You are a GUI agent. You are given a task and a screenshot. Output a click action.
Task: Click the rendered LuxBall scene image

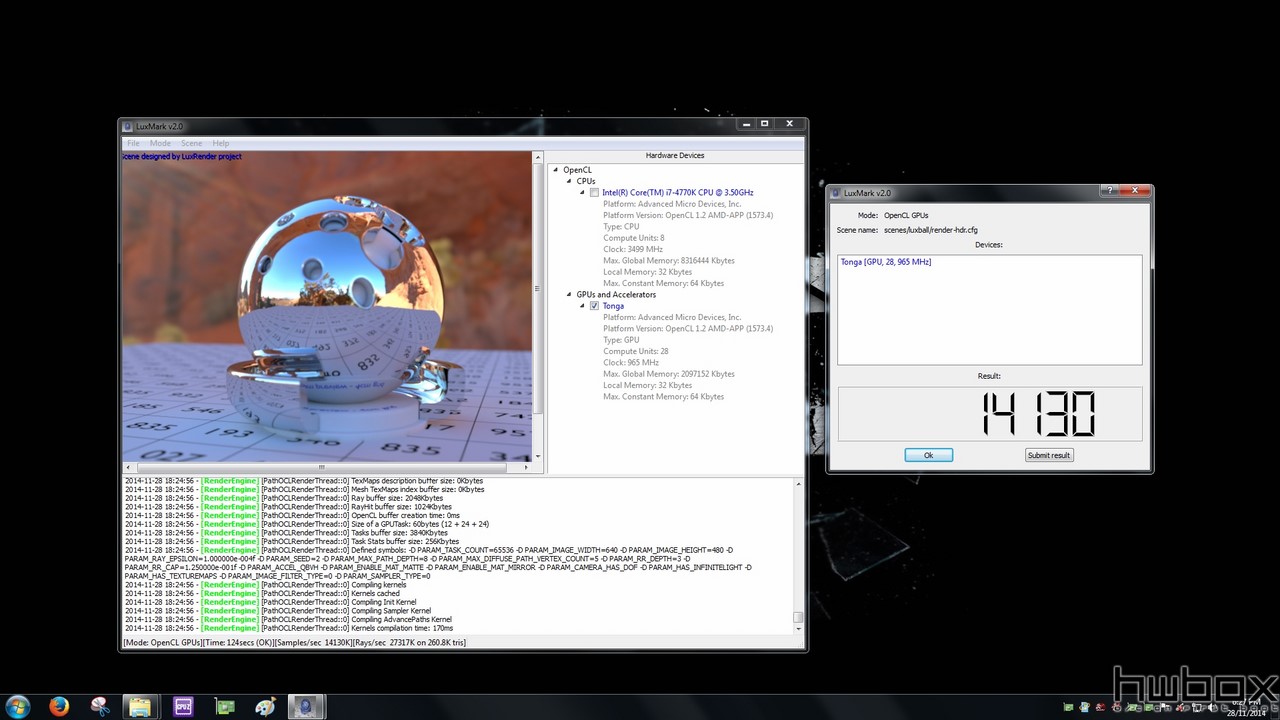[x=327, y=307]
